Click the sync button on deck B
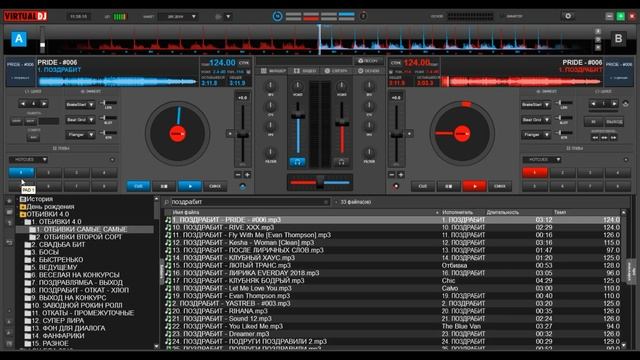 [x=500, y=186]
